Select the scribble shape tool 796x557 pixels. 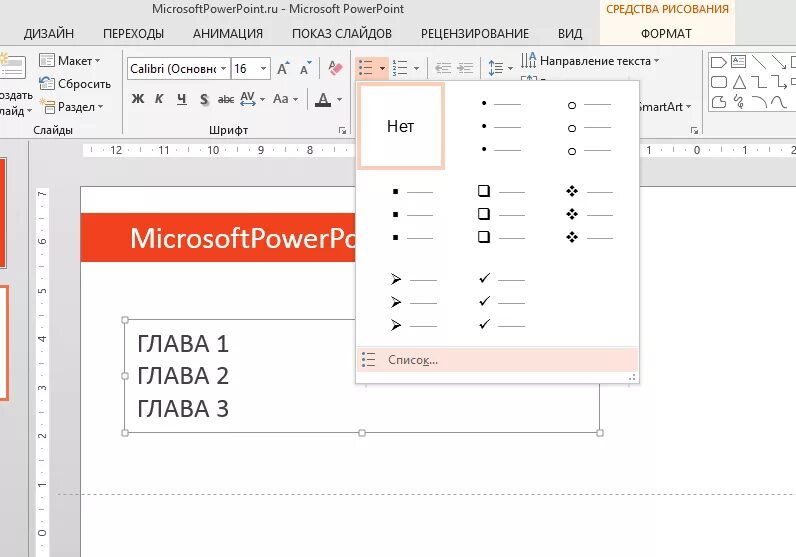(x=739, y=102)
